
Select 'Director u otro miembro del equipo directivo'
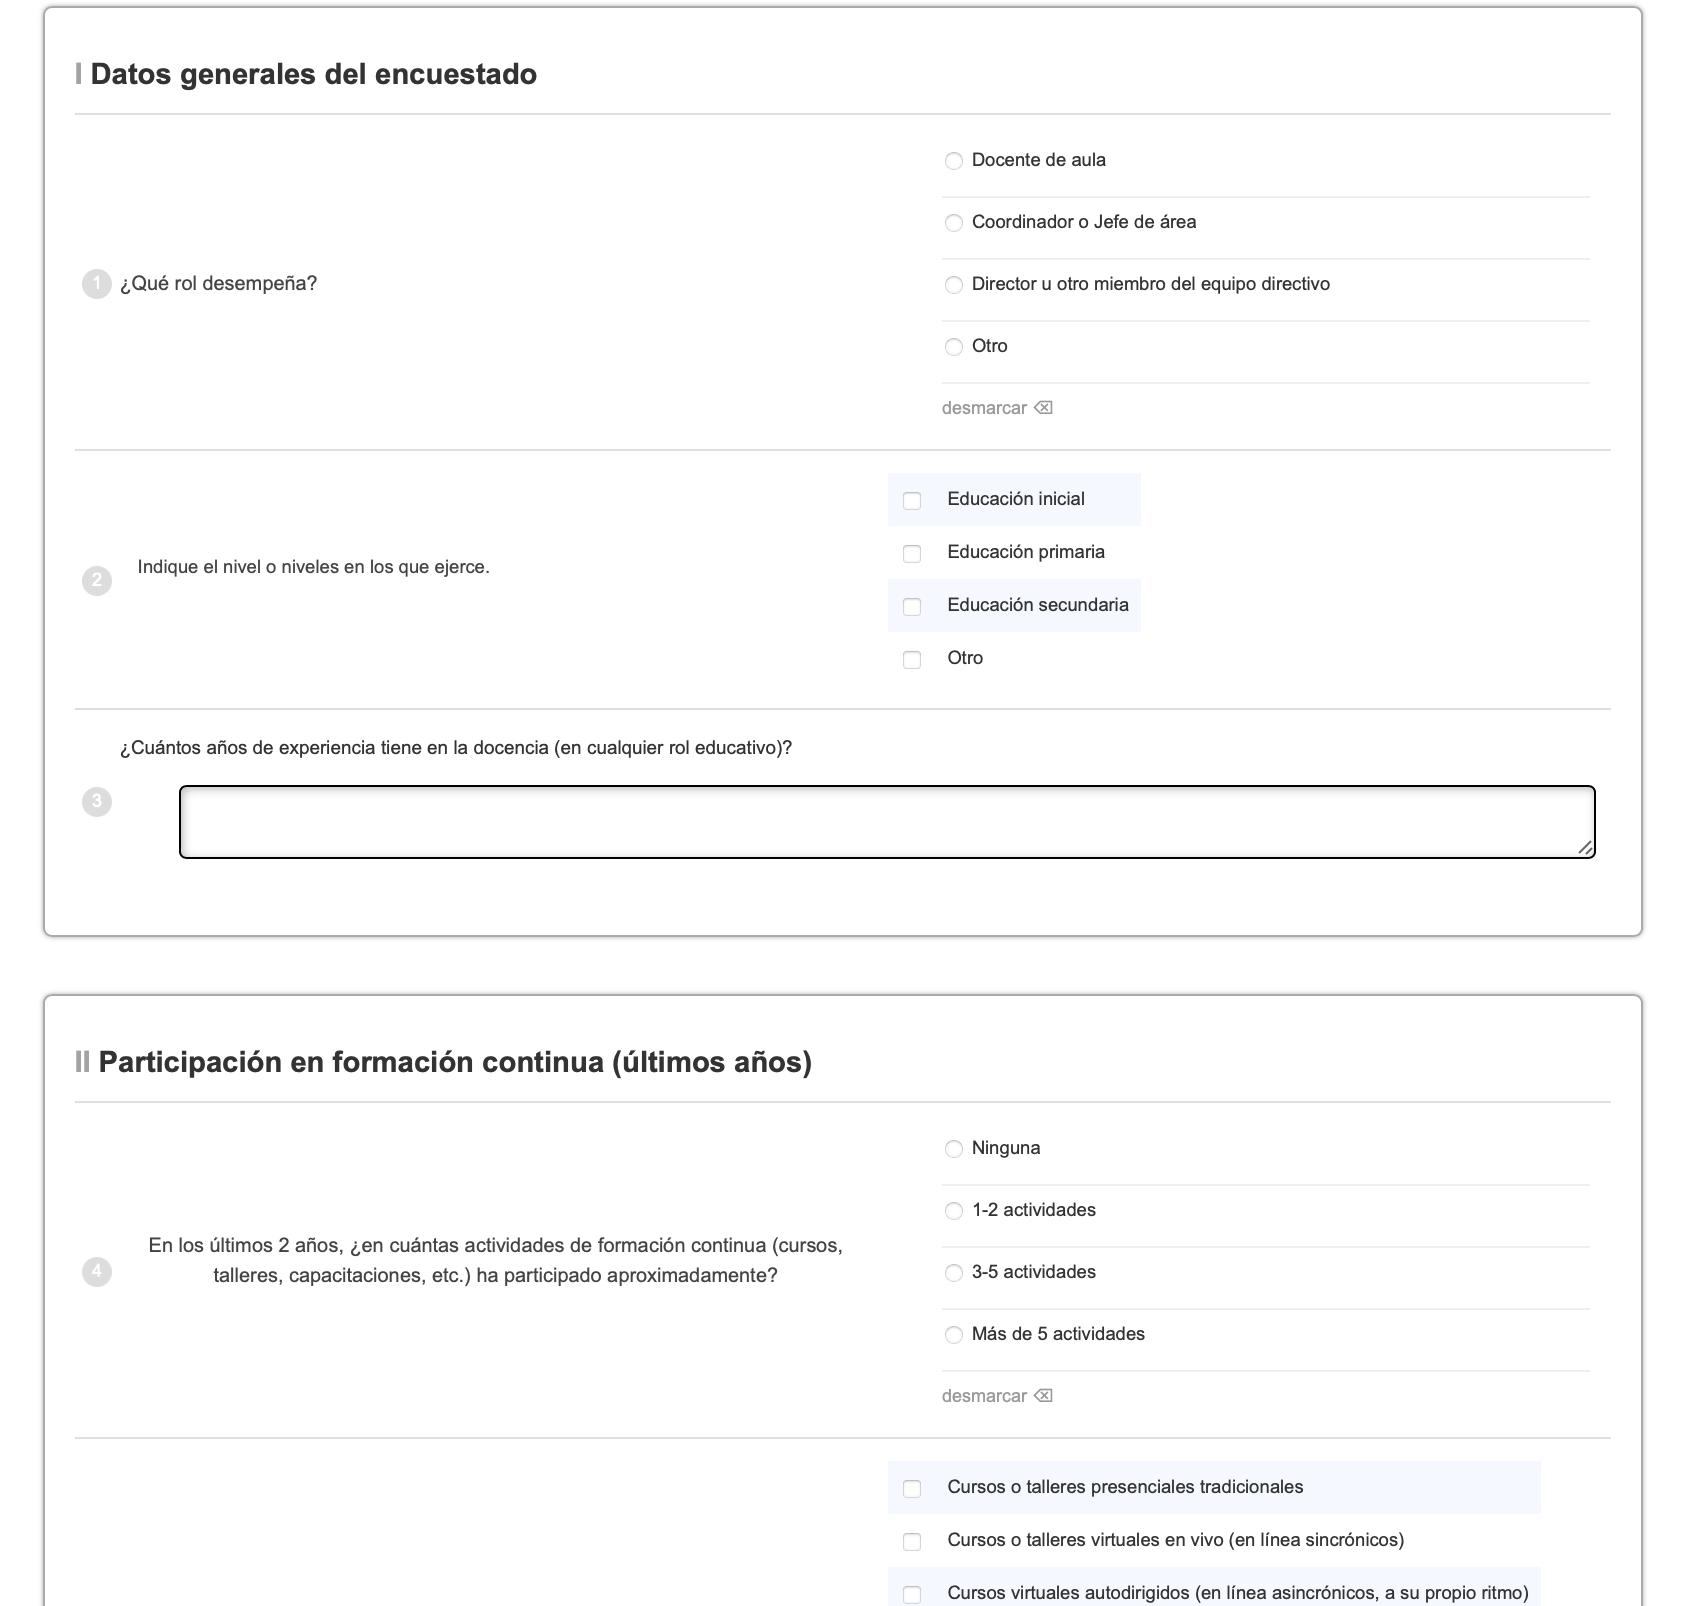coord(954,285)
